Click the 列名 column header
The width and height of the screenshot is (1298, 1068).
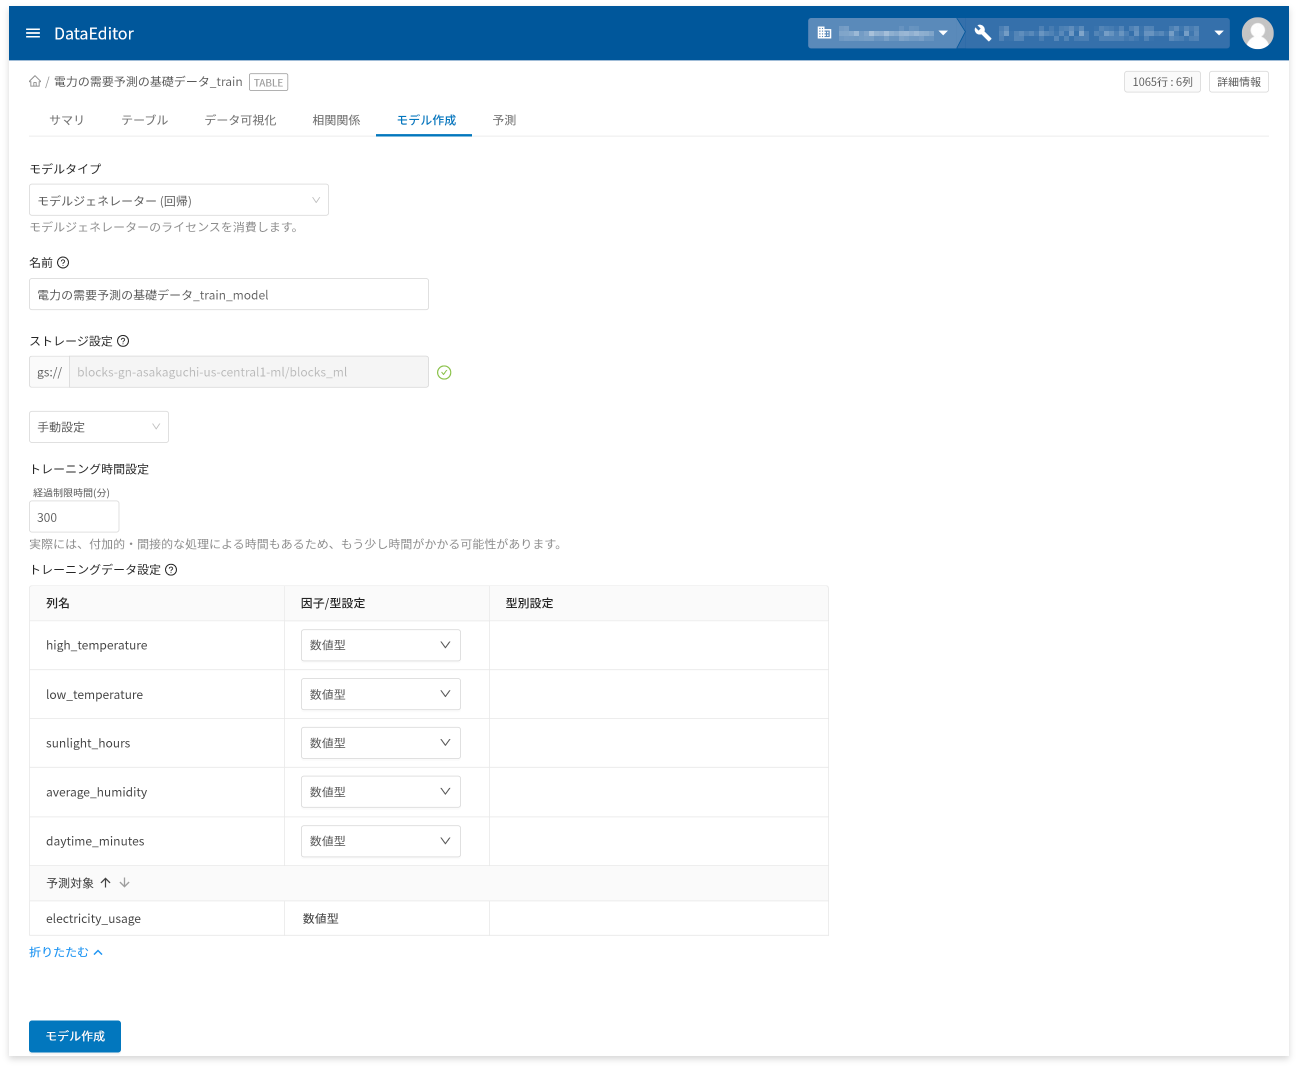coord(58,603)
